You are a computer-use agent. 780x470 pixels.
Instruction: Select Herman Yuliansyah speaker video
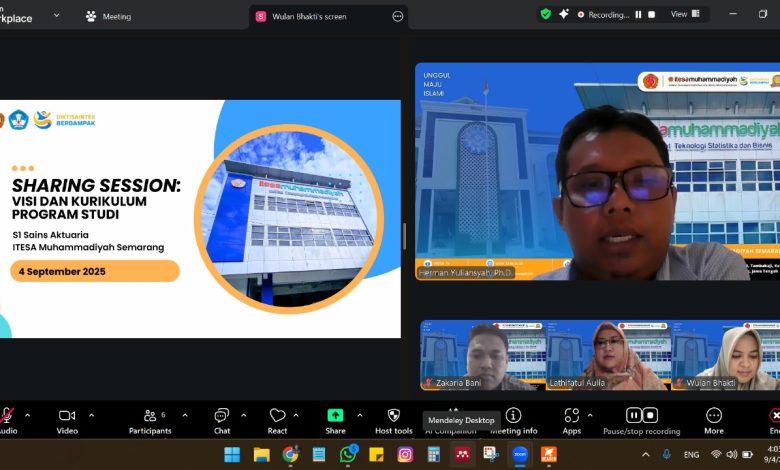597,171
